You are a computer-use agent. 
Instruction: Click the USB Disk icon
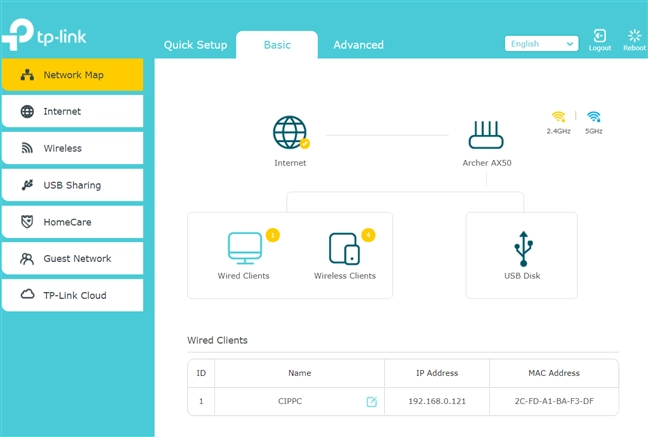523,248
